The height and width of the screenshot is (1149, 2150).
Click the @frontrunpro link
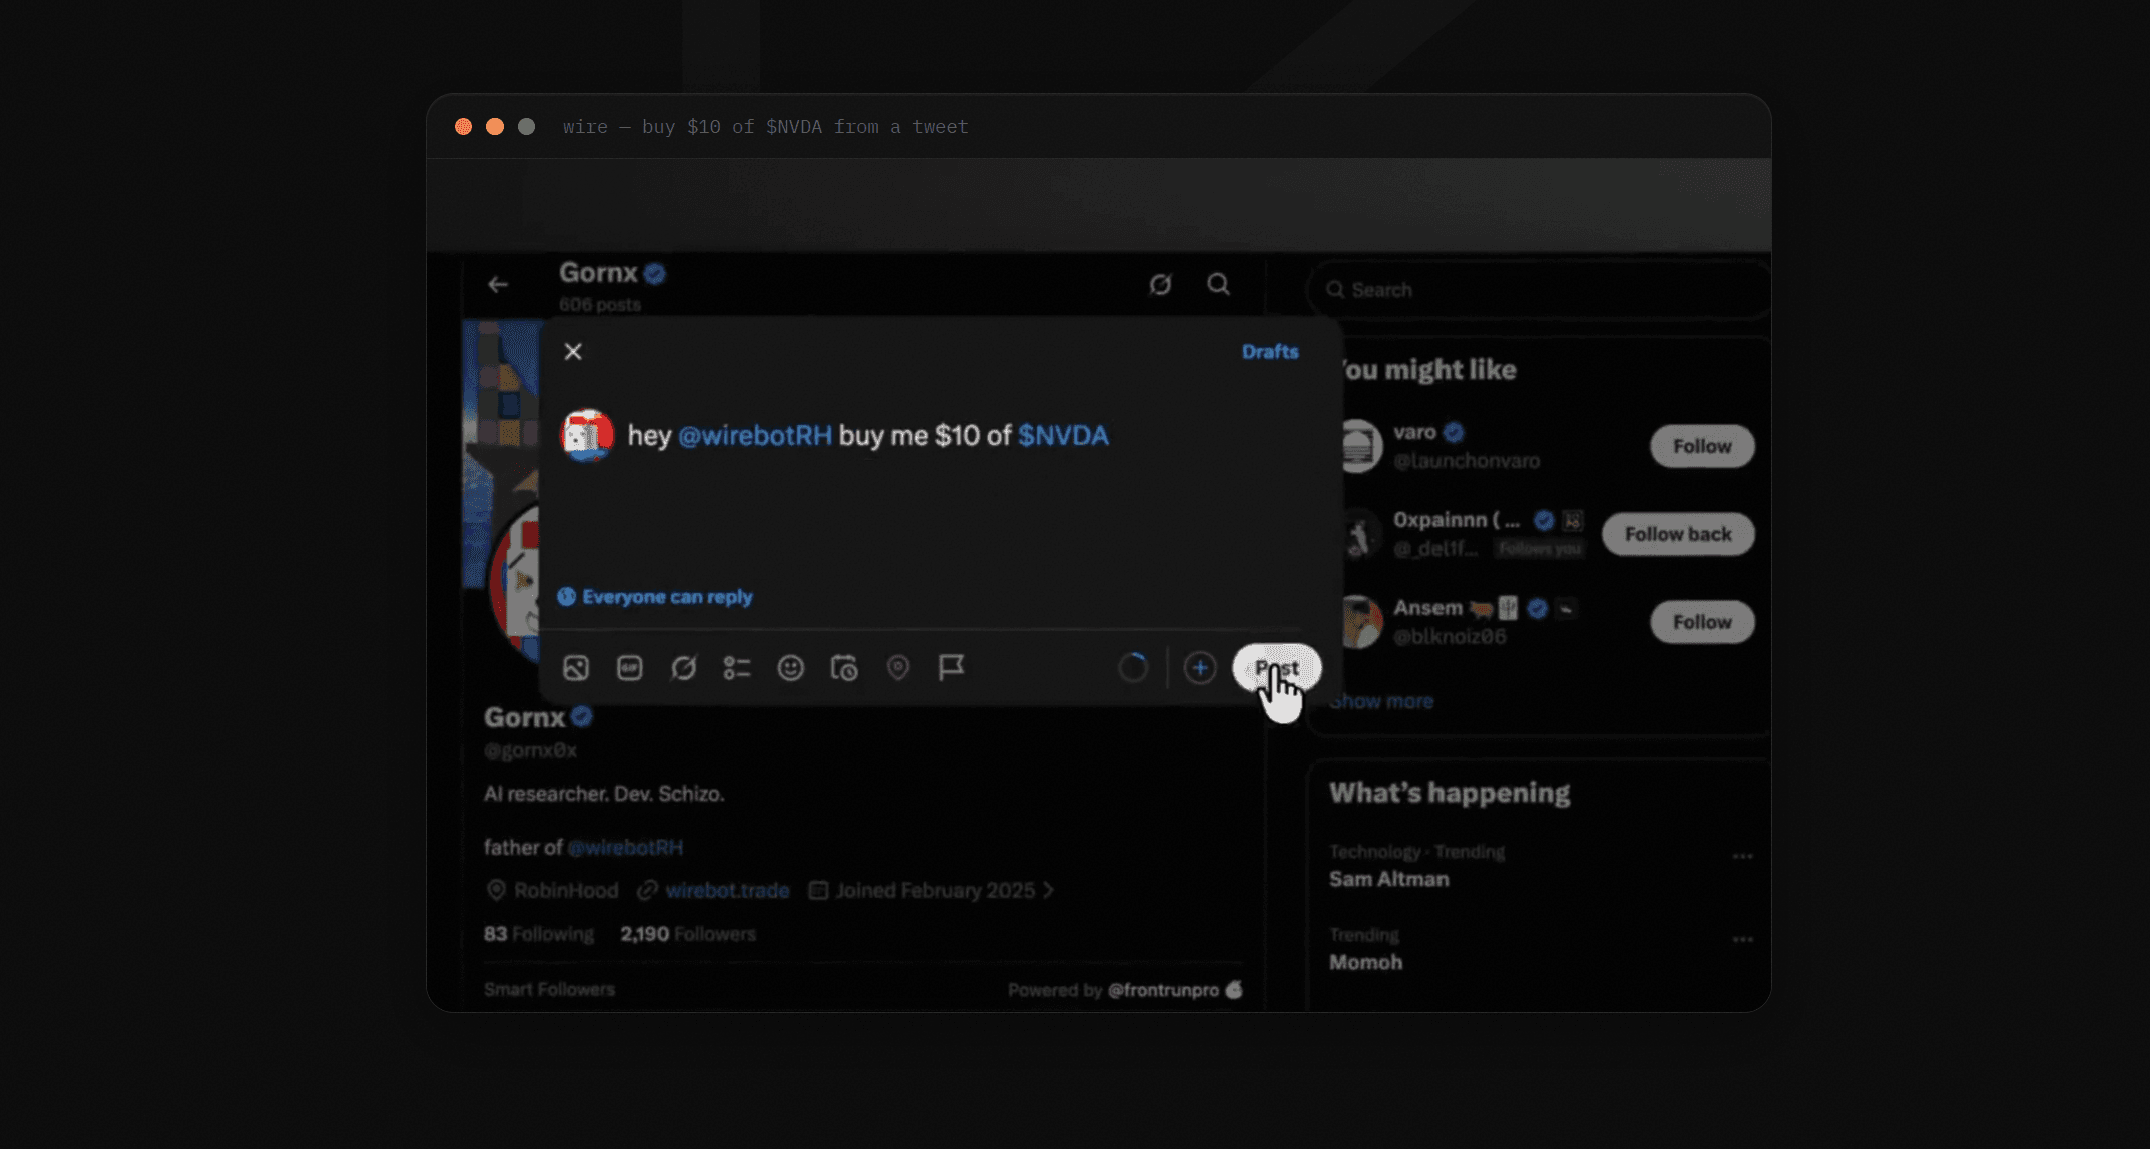click(x=1163, y=990)
